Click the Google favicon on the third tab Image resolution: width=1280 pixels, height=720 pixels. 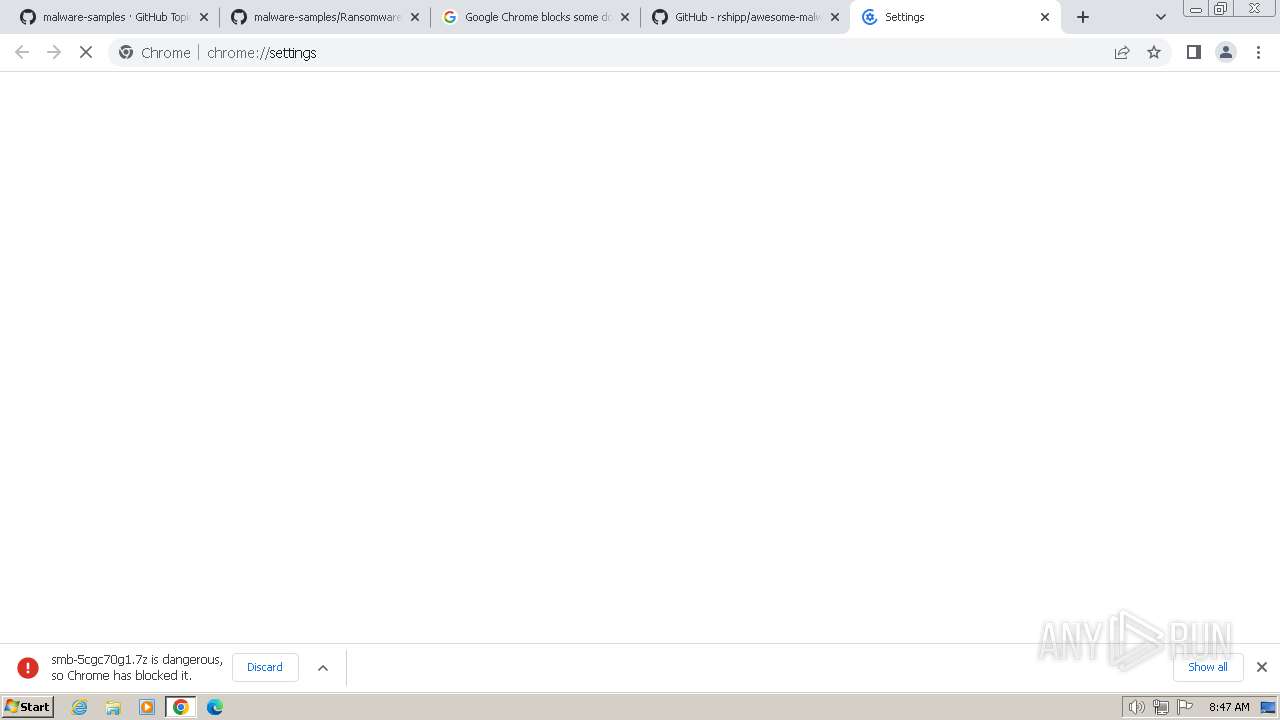point(450,17)
